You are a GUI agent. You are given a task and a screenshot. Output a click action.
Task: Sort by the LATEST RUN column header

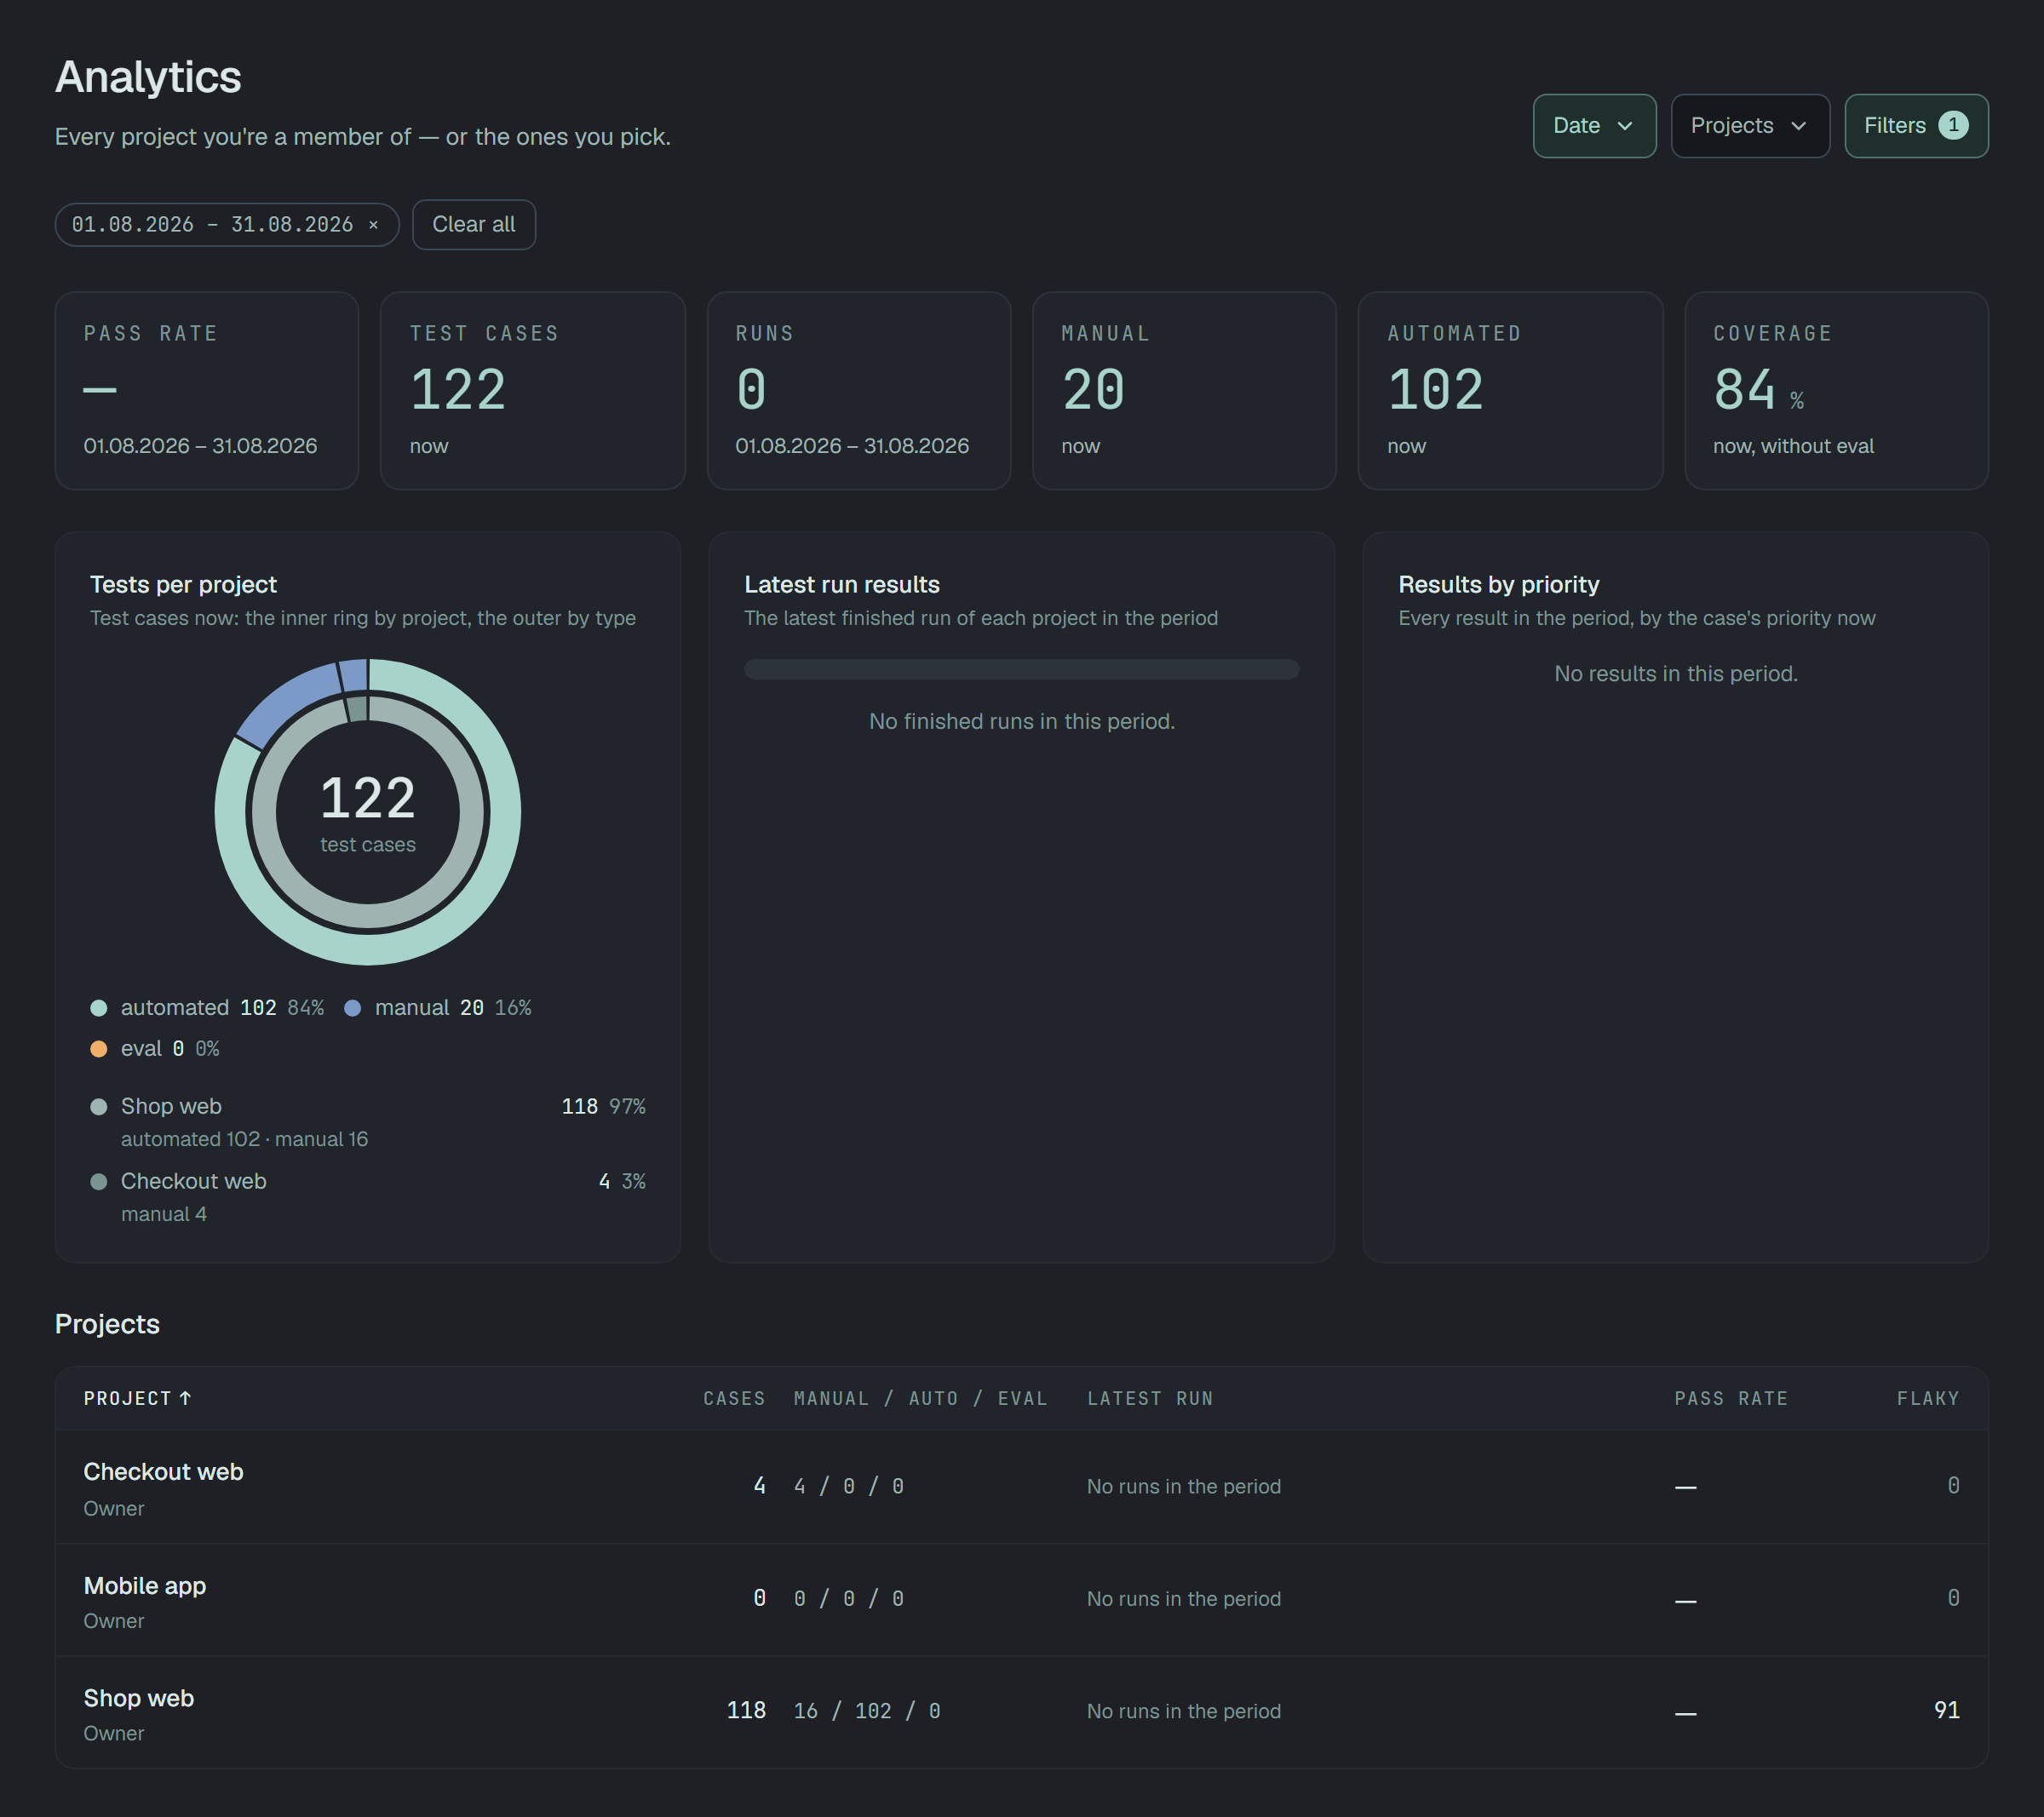(x=1150, y=1398)
